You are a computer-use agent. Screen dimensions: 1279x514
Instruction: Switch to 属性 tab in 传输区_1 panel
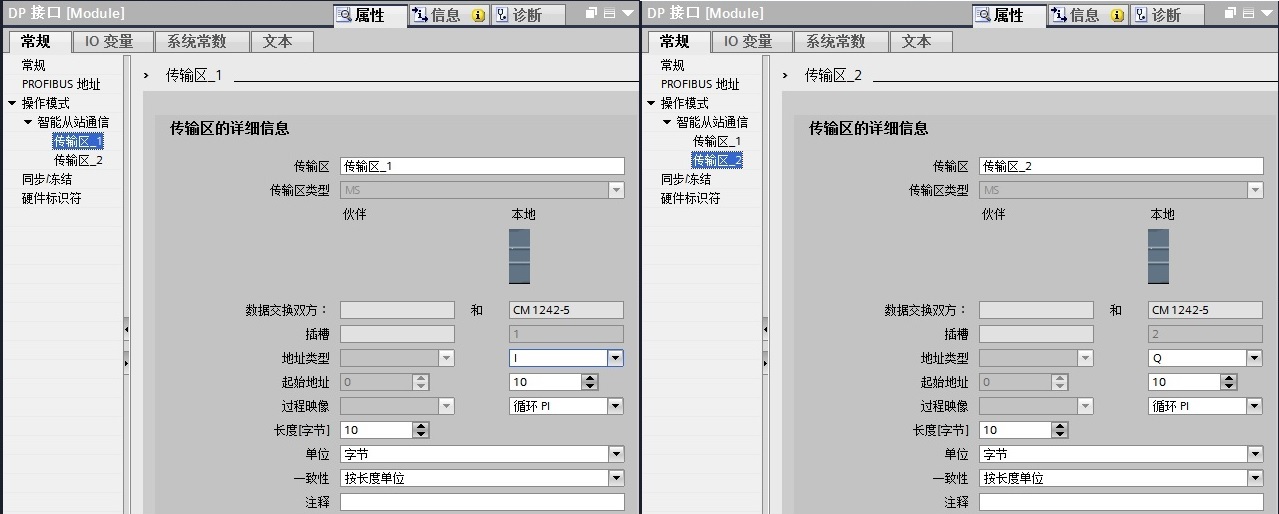[x=370, y=15]
